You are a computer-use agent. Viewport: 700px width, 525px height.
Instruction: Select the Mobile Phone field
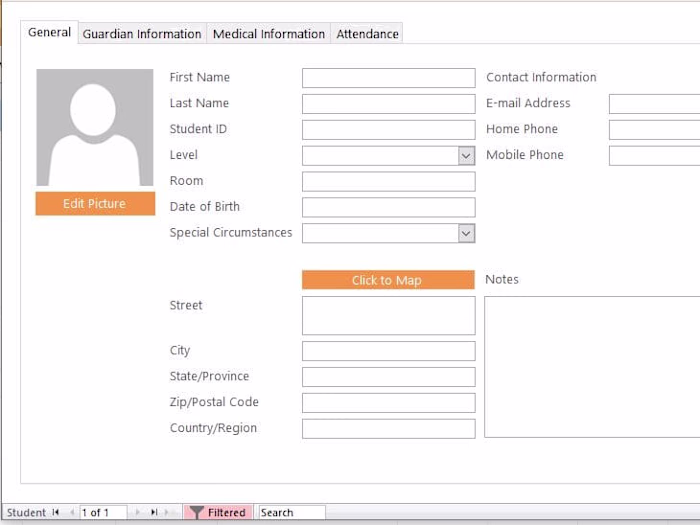pyautogui.click(x=654, y=156)
